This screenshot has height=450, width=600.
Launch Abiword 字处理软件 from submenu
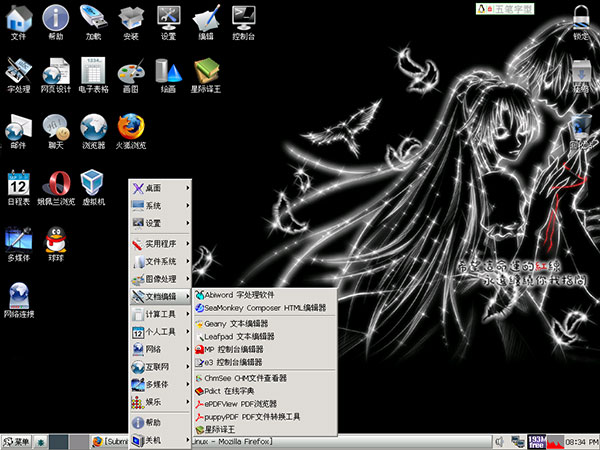click(x=265, y=295)
